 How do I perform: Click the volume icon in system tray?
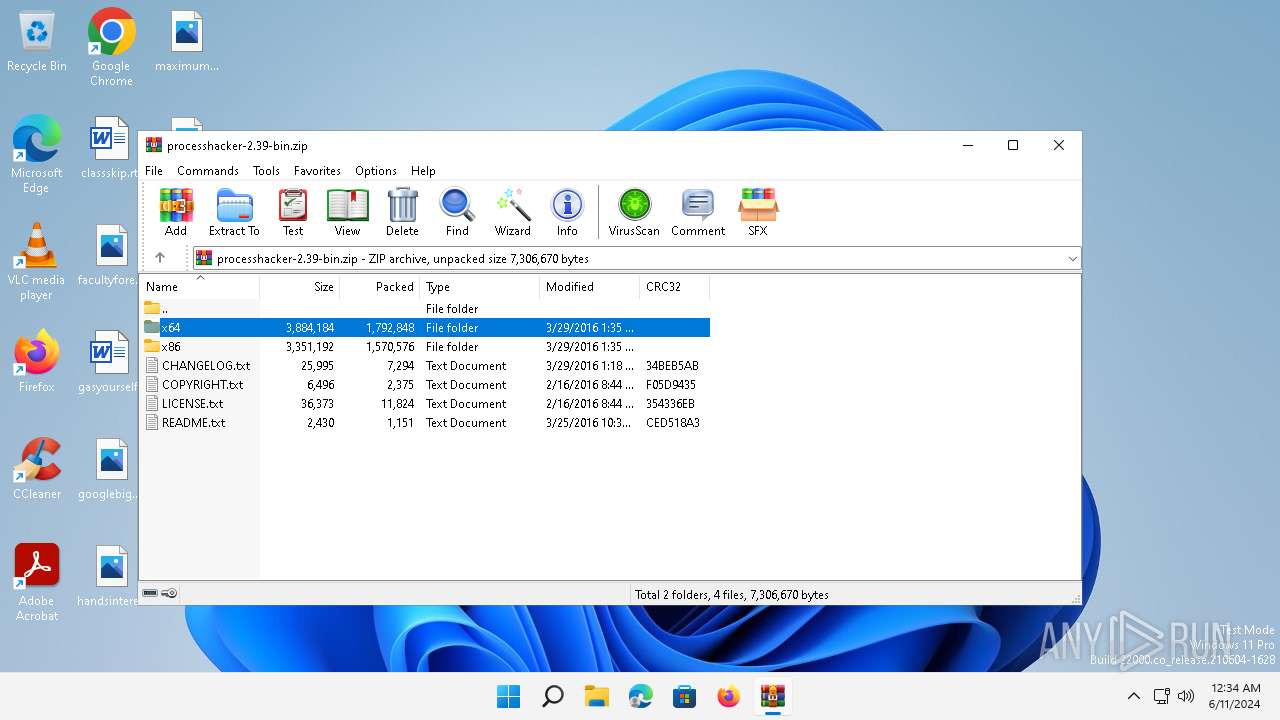1186,696
